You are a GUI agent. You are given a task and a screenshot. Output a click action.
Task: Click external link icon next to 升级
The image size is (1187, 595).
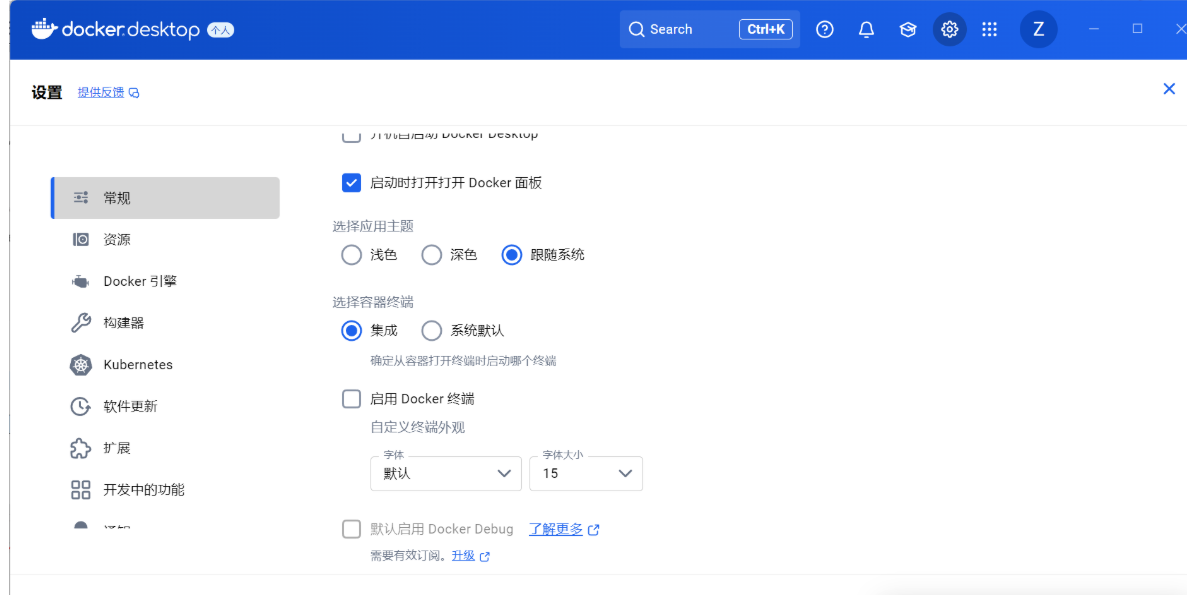pos(485,556)
